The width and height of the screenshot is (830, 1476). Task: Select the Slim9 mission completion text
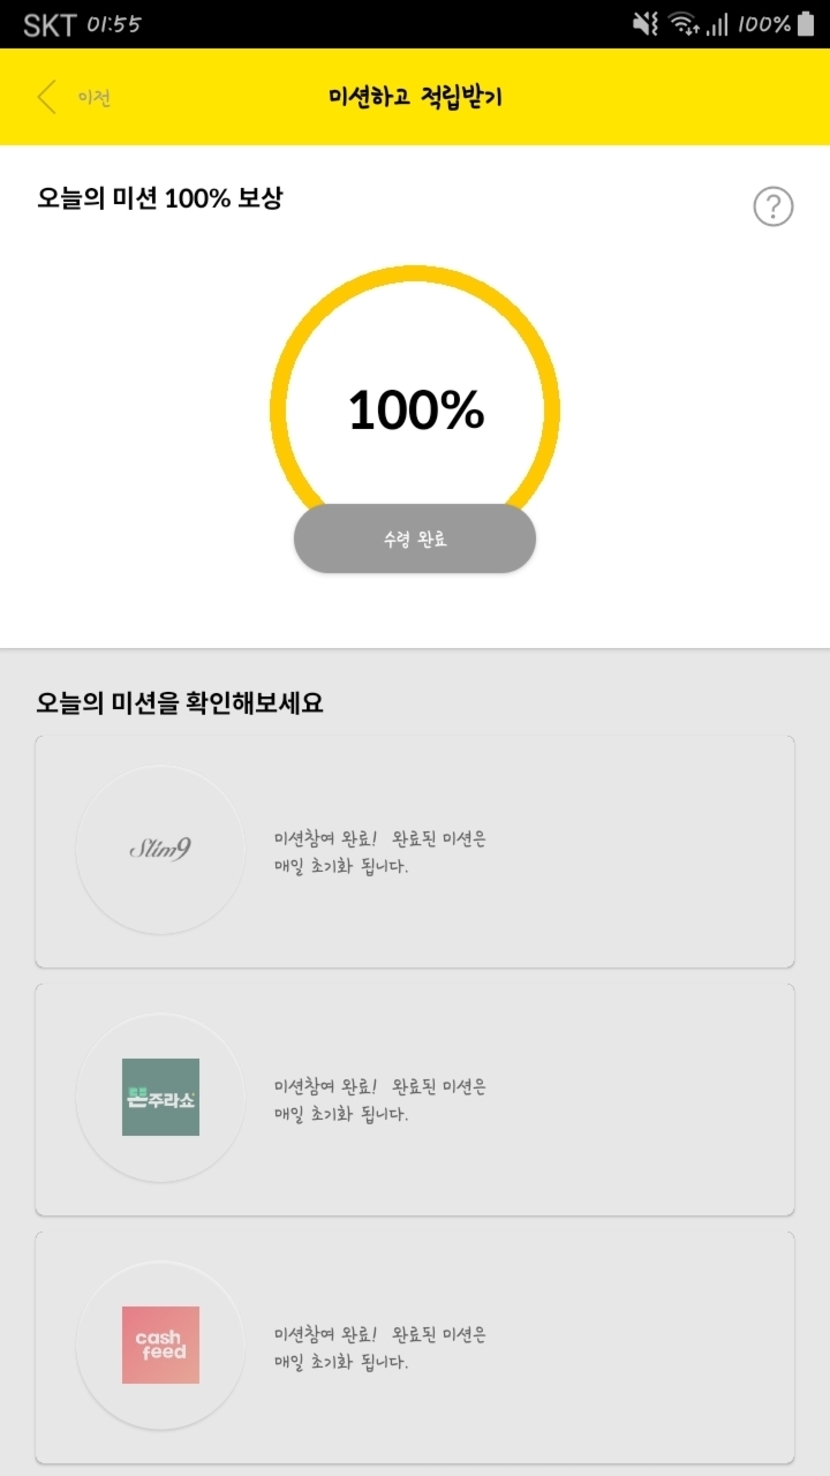click(380, 852)
